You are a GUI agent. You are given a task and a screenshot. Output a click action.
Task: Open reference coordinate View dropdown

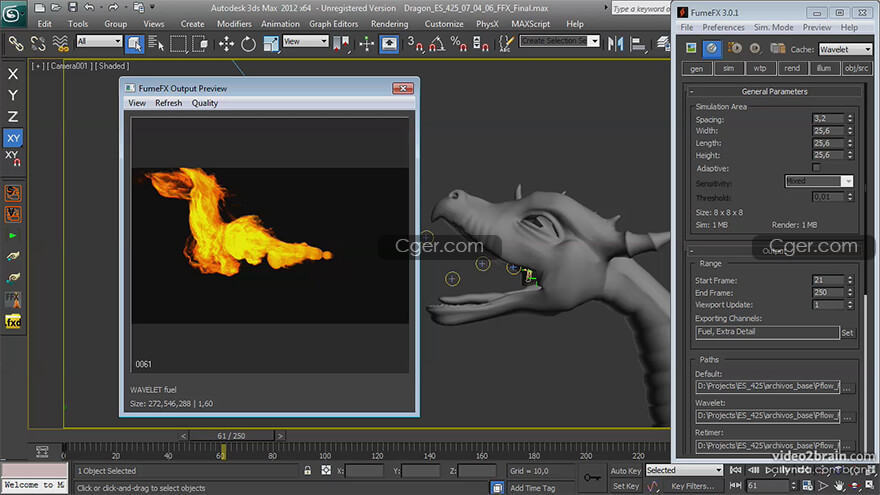305,42
